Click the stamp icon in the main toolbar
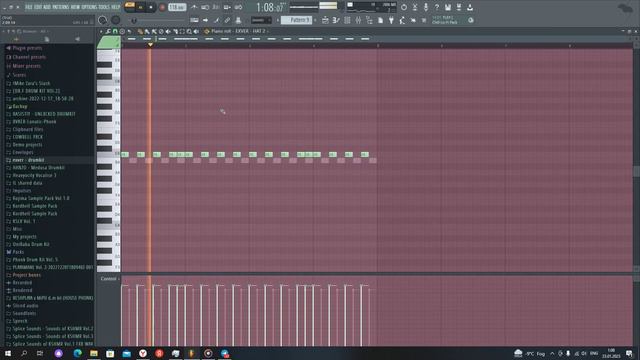 coord(238,20)
